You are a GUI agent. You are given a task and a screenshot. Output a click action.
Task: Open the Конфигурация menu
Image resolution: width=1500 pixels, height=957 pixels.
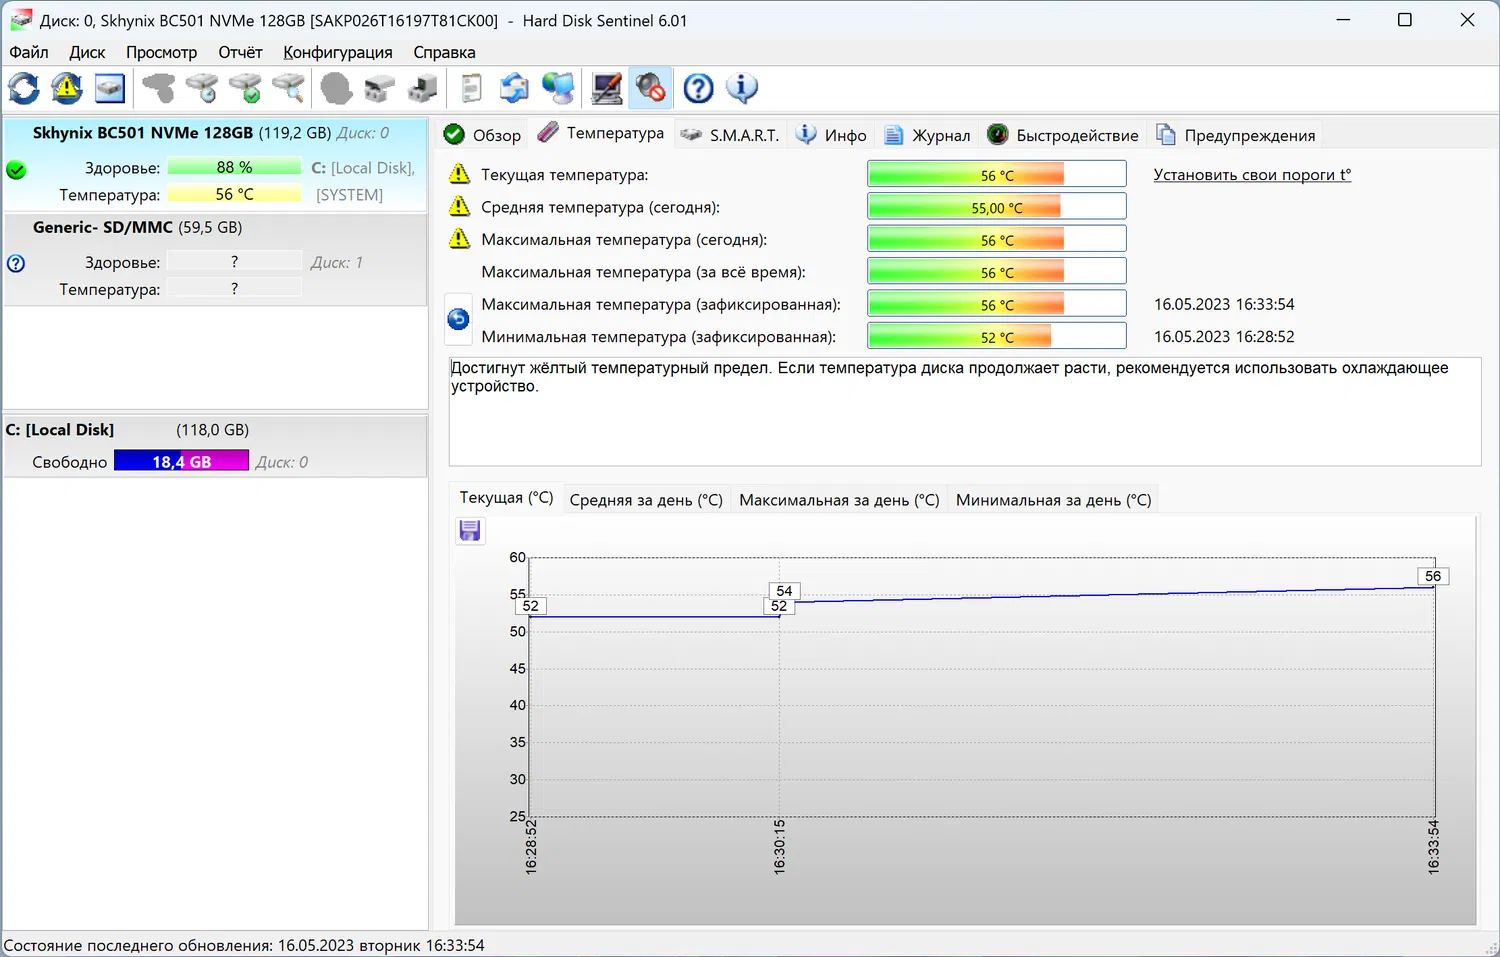click(x=338, y=52)
